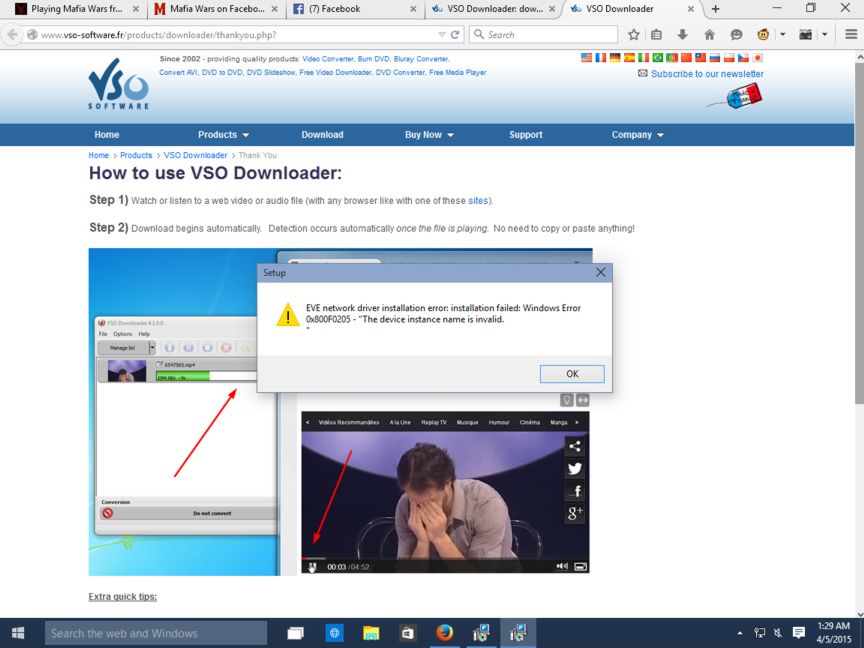Open the Action Center notification icon
This screenshot has height=648, width=864.
(x=798, y=633)
